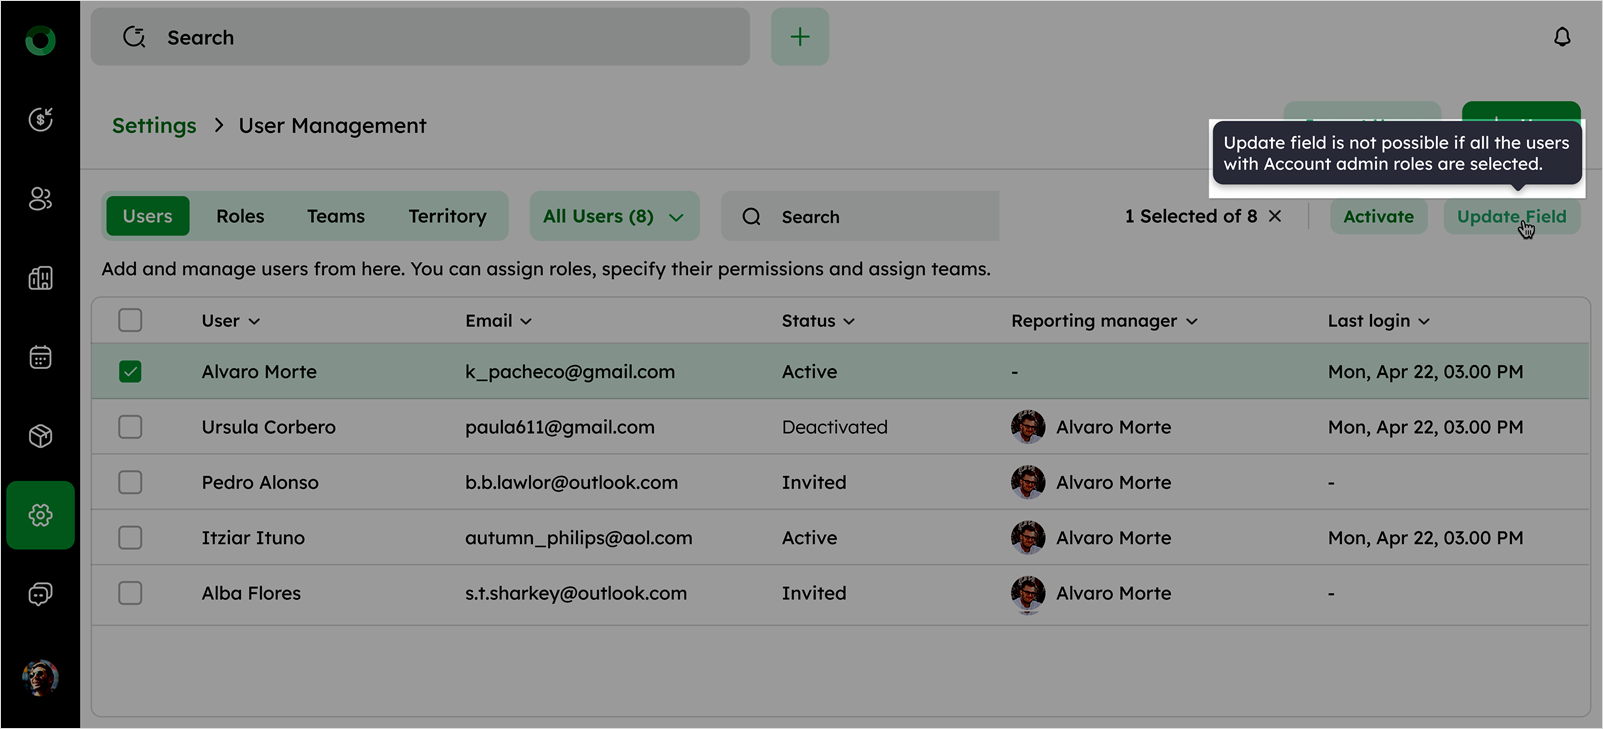
Task: Click the Activate button
Action: coord(1377,217)
